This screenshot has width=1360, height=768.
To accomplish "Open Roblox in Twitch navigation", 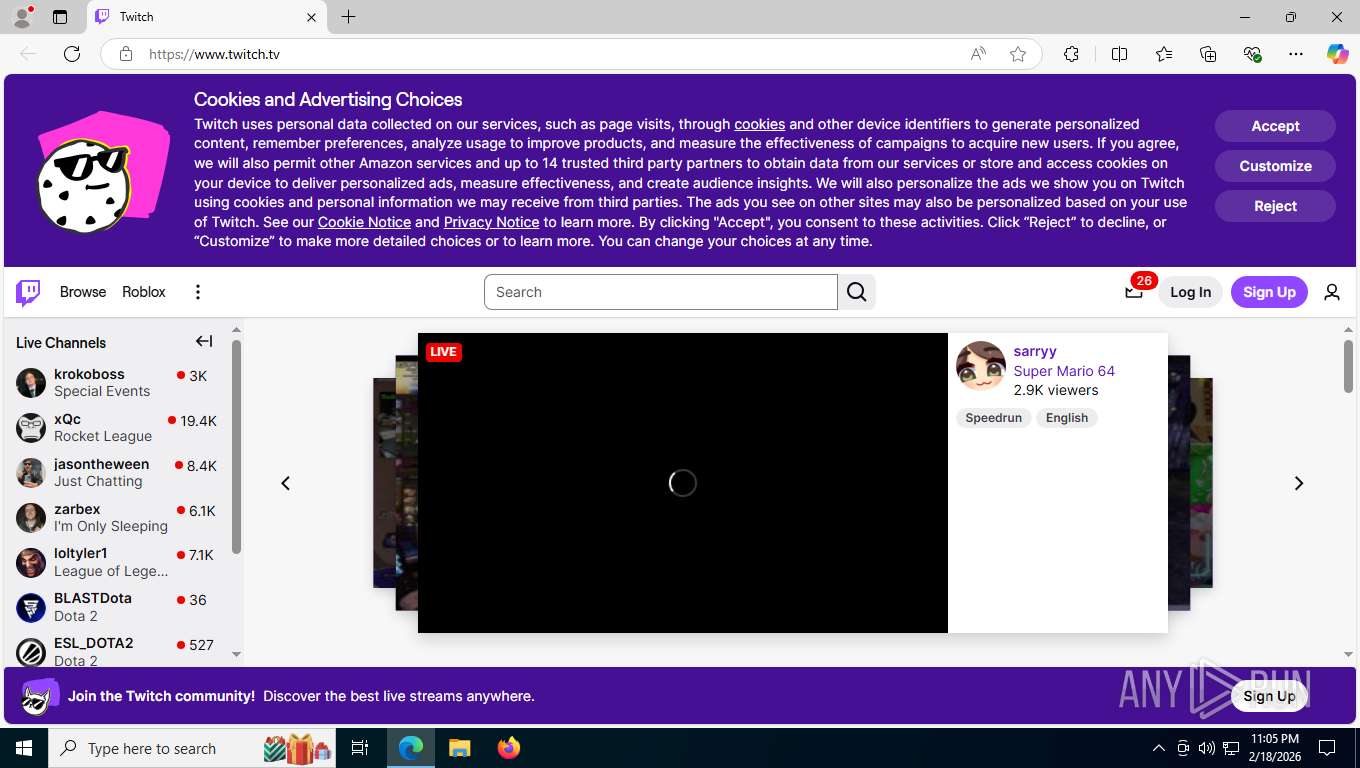I will (x=144, y=292).
